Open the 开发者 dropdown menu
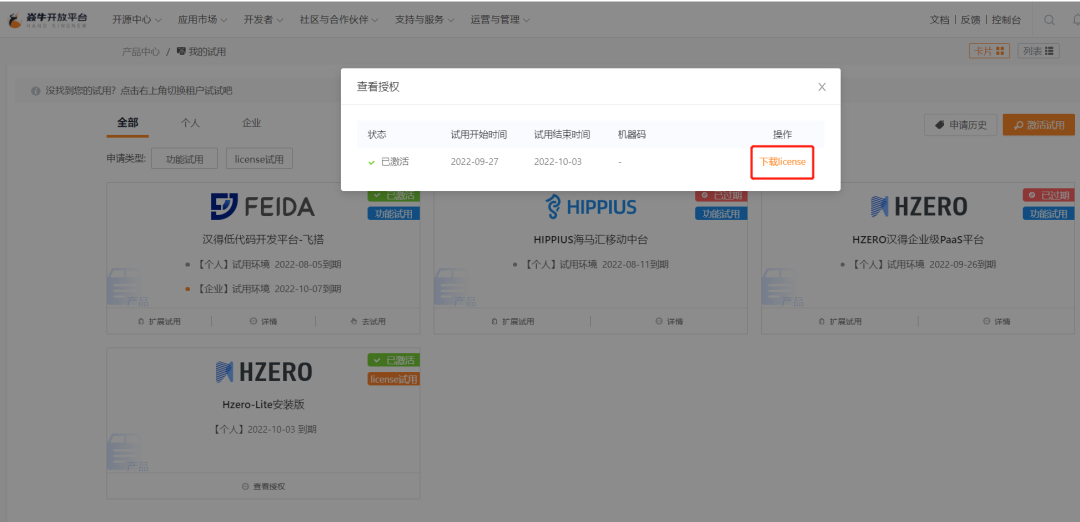Screen dimensions: 1080x522 (x=264, y=20)
